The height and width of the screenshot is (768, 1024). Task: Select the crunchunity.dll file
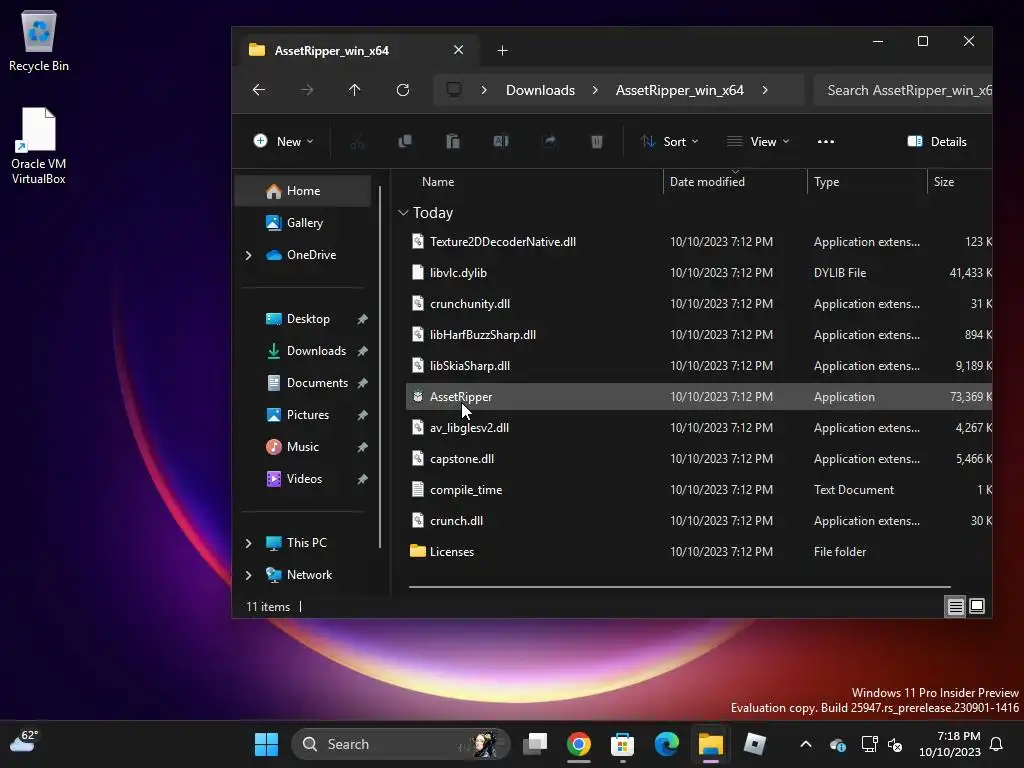699,304
